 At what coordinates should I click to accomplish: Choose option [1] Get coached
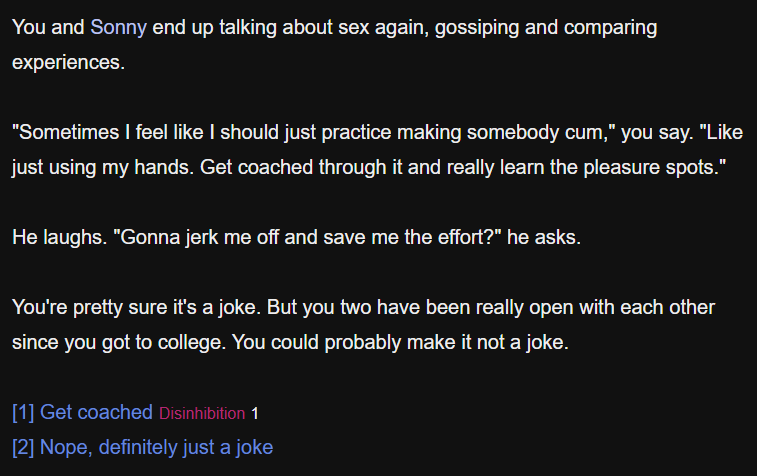(82, 412)
